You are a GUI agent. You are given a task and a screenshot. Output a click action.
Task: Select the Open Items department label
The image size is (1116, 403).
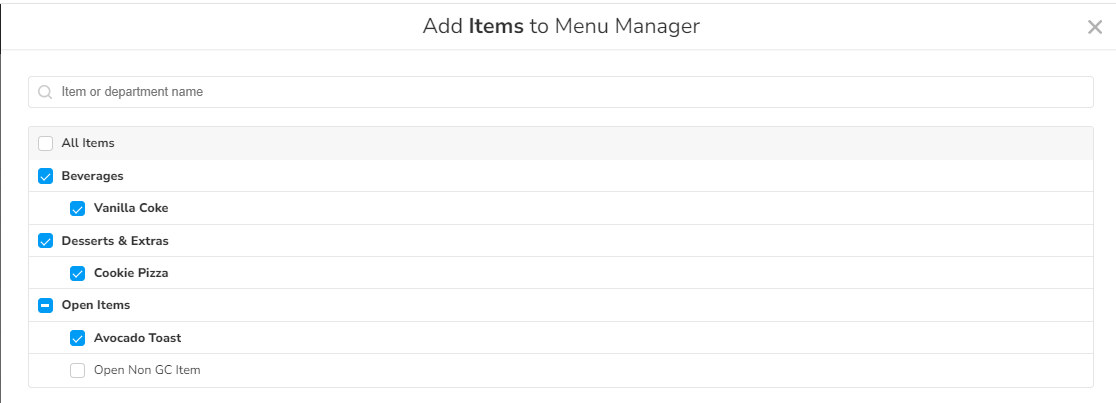click(x=96, y=305)
